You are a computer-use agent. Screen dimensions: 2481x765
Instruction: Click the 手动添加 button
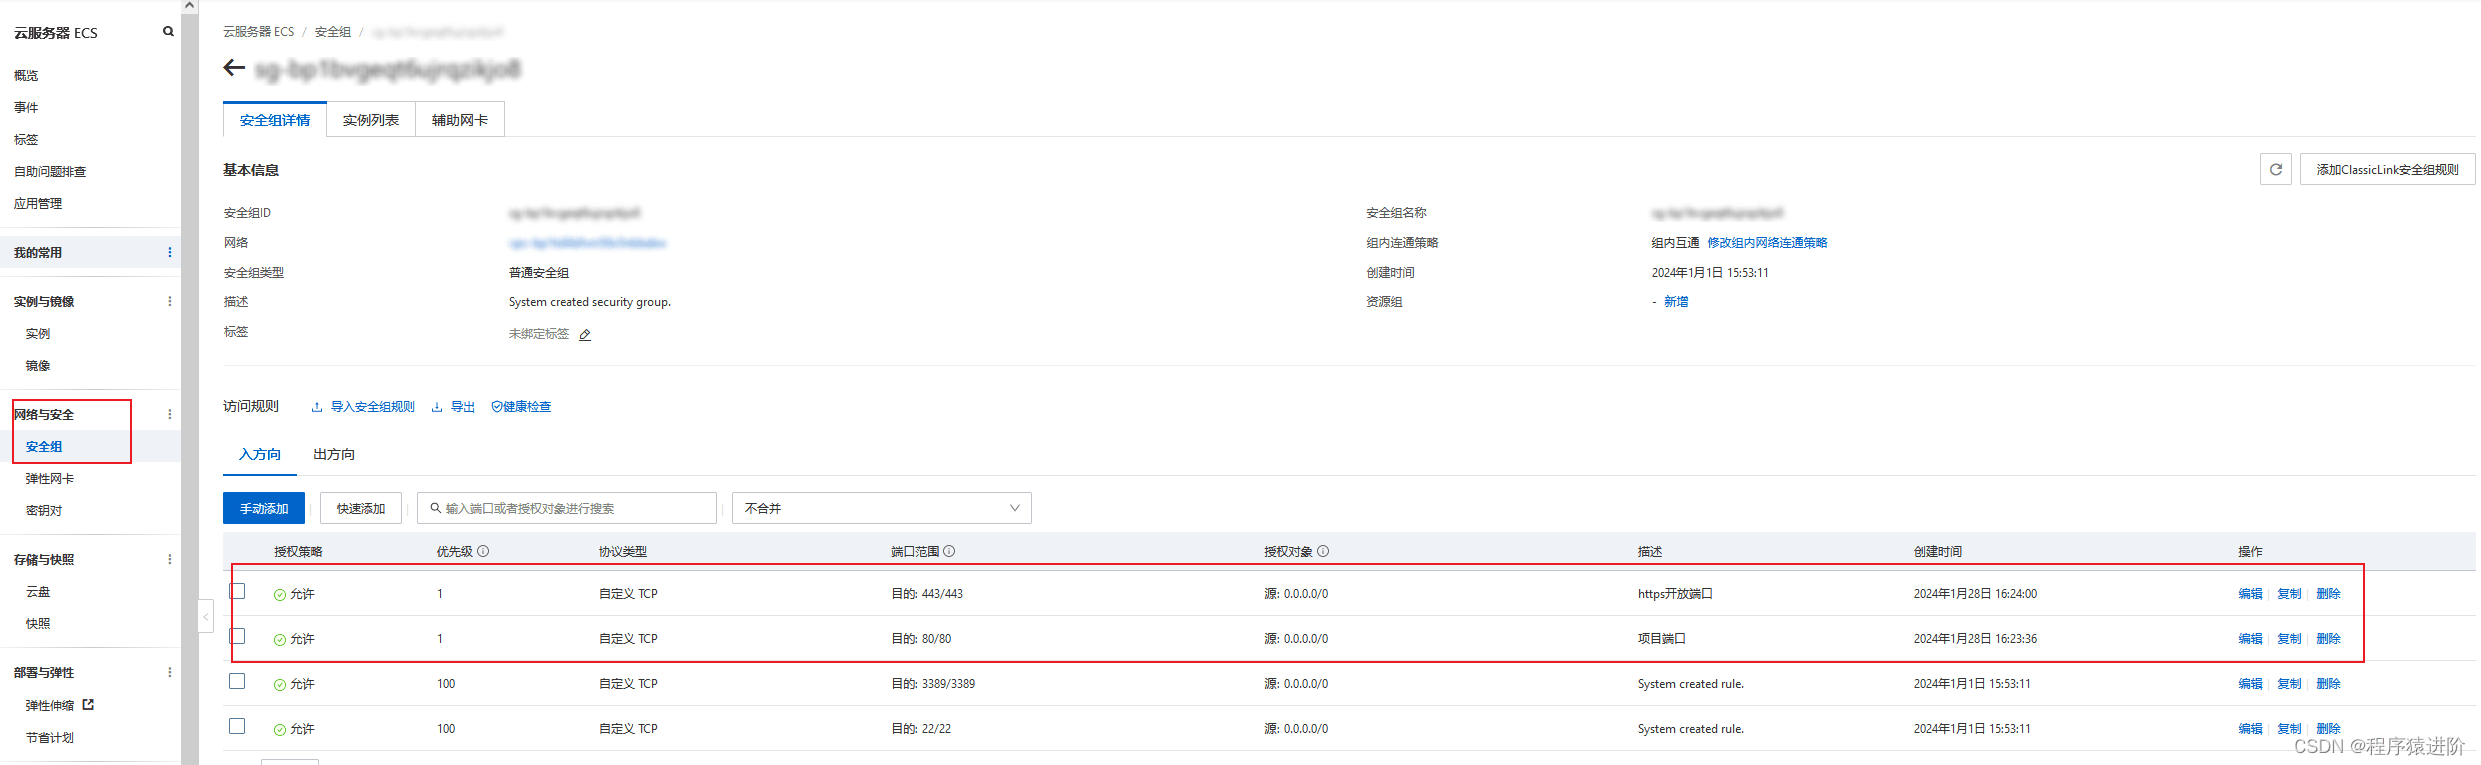pyautogui.click(x=264, y=508)
